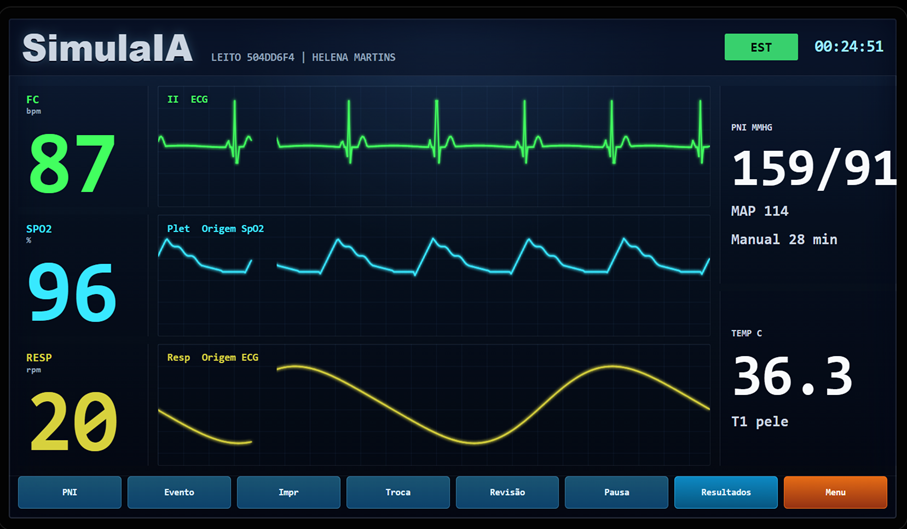907x529 pixels.
Task: Click the PNI button in the bottom bar
Action: (69, 492)
